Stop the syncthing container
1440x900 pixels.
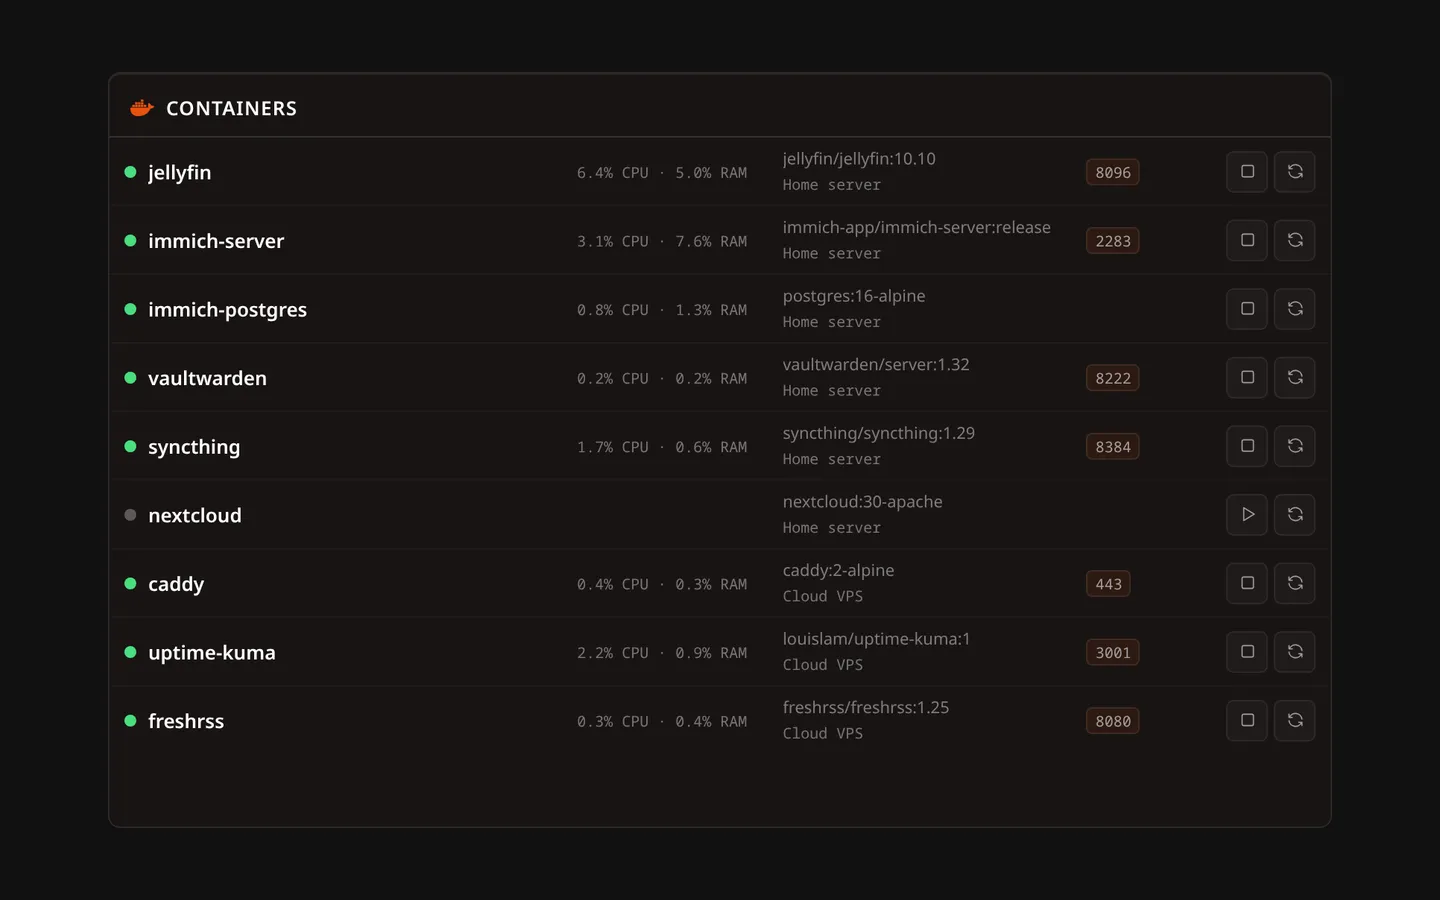tap(1247, 446)
